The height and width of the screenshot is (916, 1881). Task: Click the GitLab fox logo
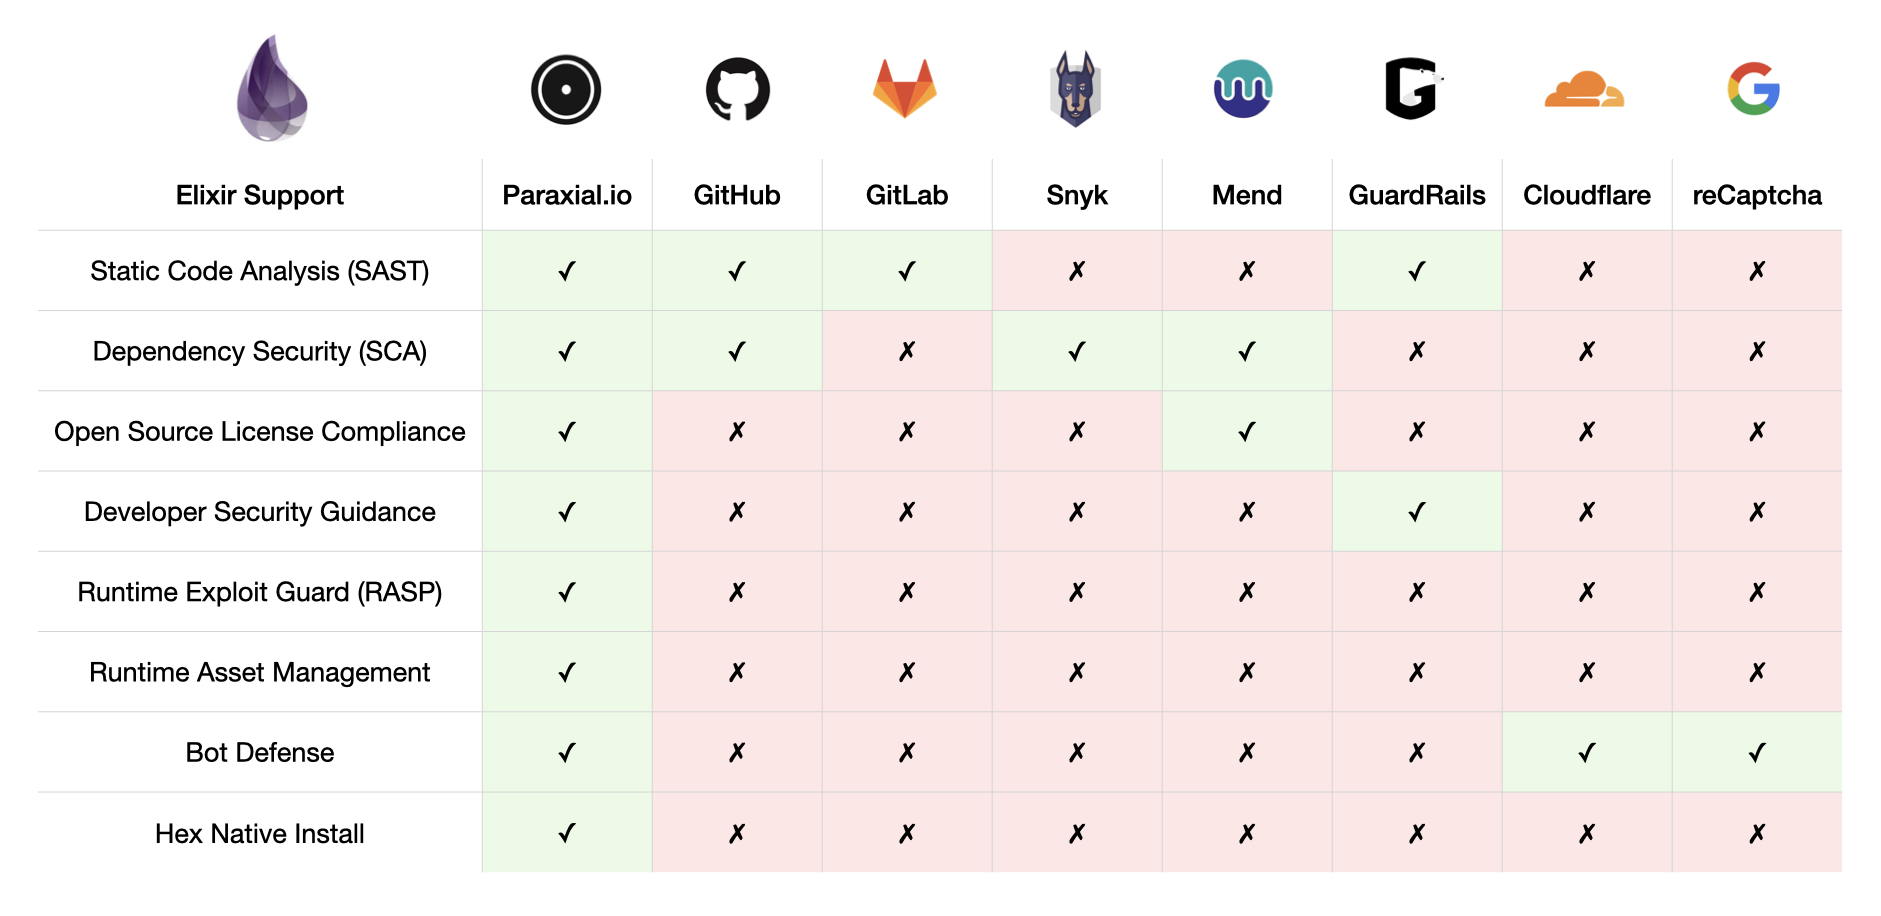(x=905, y=89)
